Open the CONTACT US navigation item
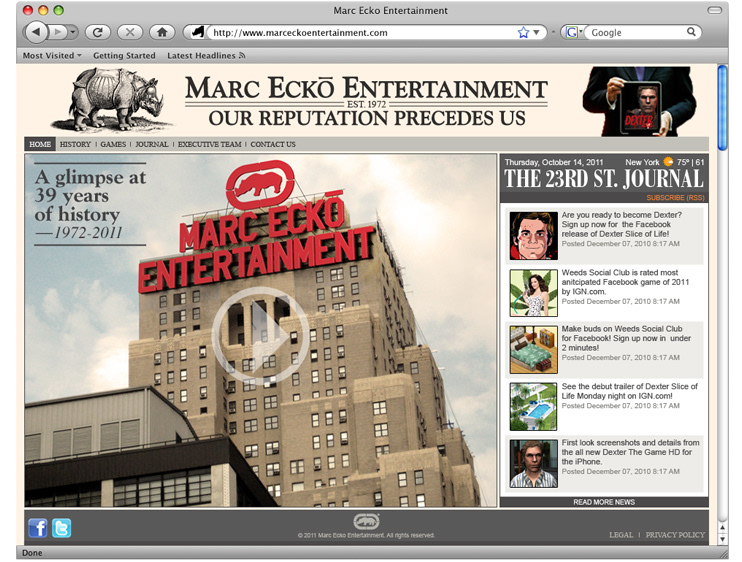Screen dimensions: 742x562 pos(273,144)
